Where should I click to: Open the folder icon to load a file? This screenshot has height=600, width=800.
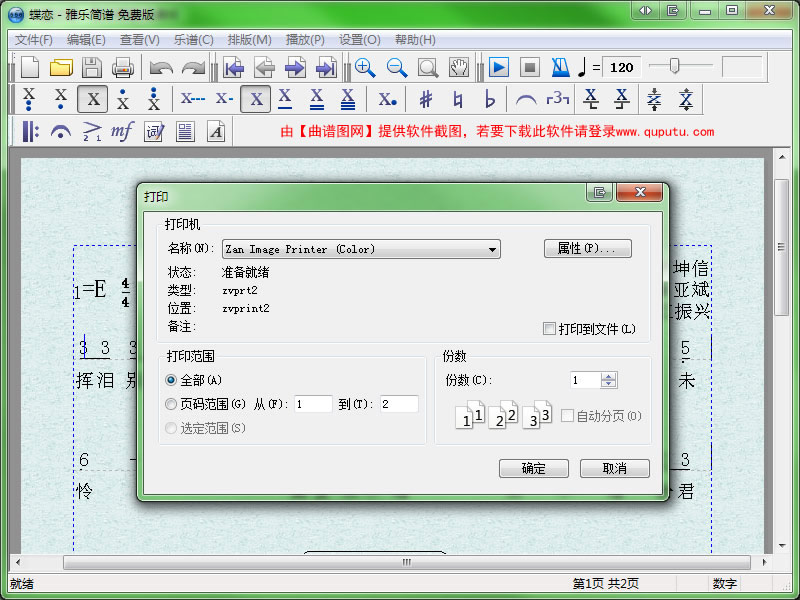[61, 67]
